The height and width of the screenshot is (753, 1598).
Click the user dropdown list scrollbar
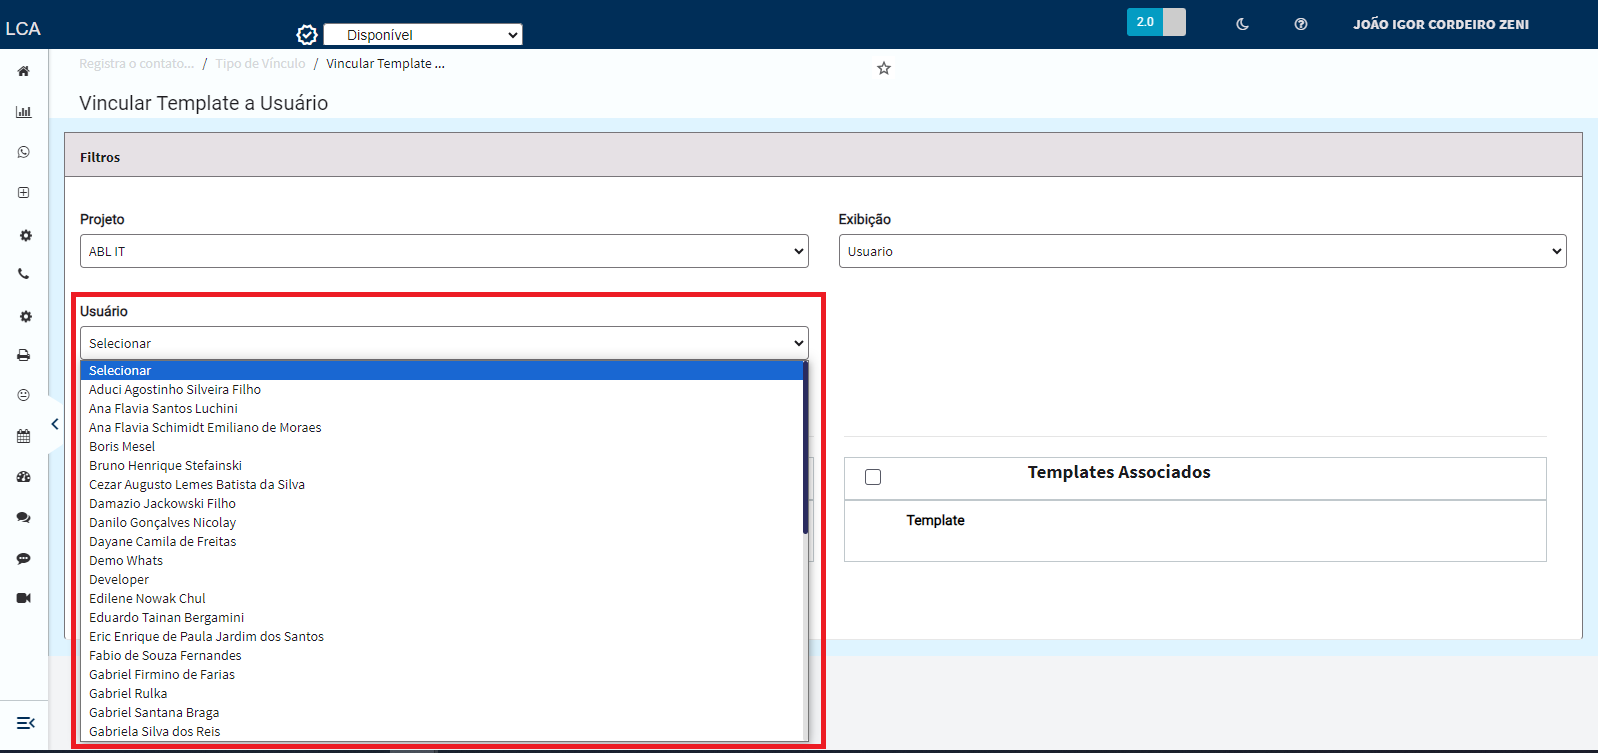pos(805,448)
